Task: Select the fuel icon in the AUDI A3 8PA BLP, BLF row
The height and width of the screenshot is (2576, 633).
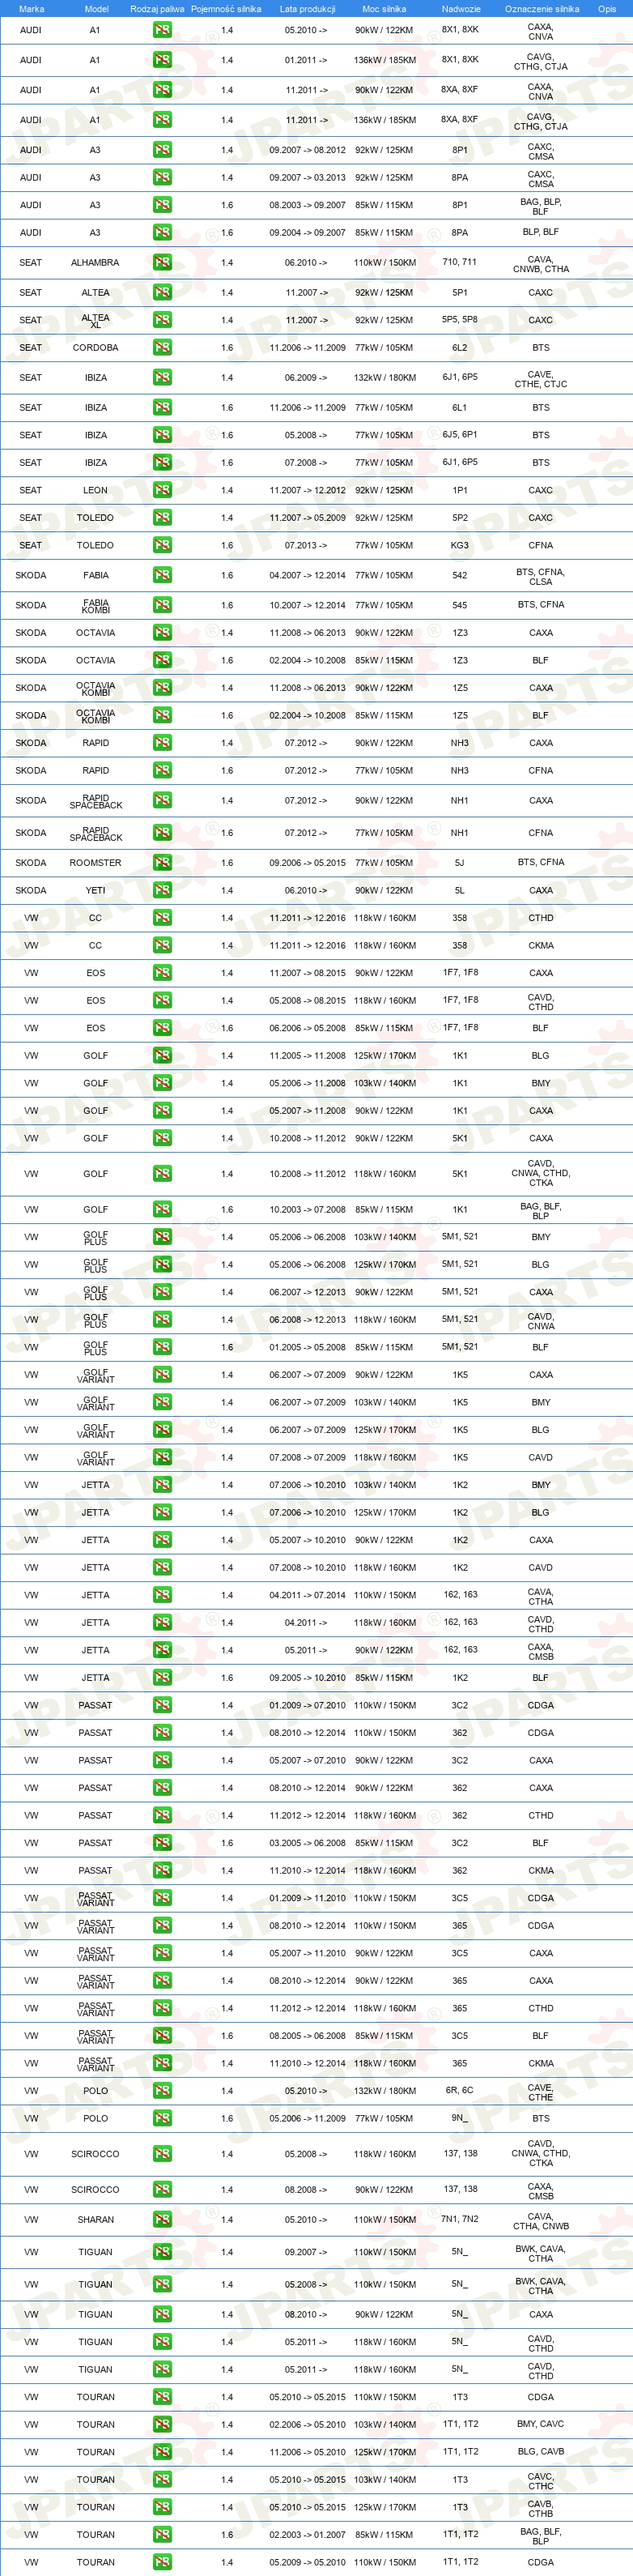Action: 162,232
